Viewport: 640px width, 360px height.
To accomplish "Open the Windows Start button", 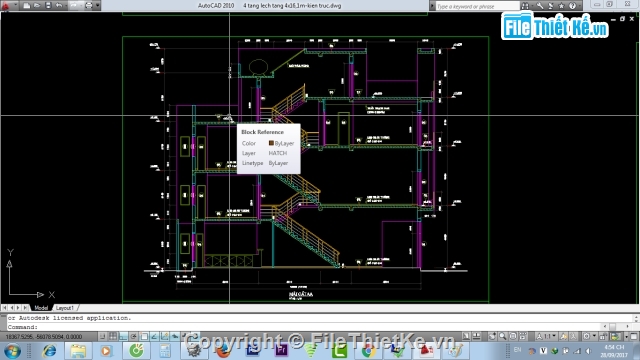I will pyautogui.click(x=12, y=351).
